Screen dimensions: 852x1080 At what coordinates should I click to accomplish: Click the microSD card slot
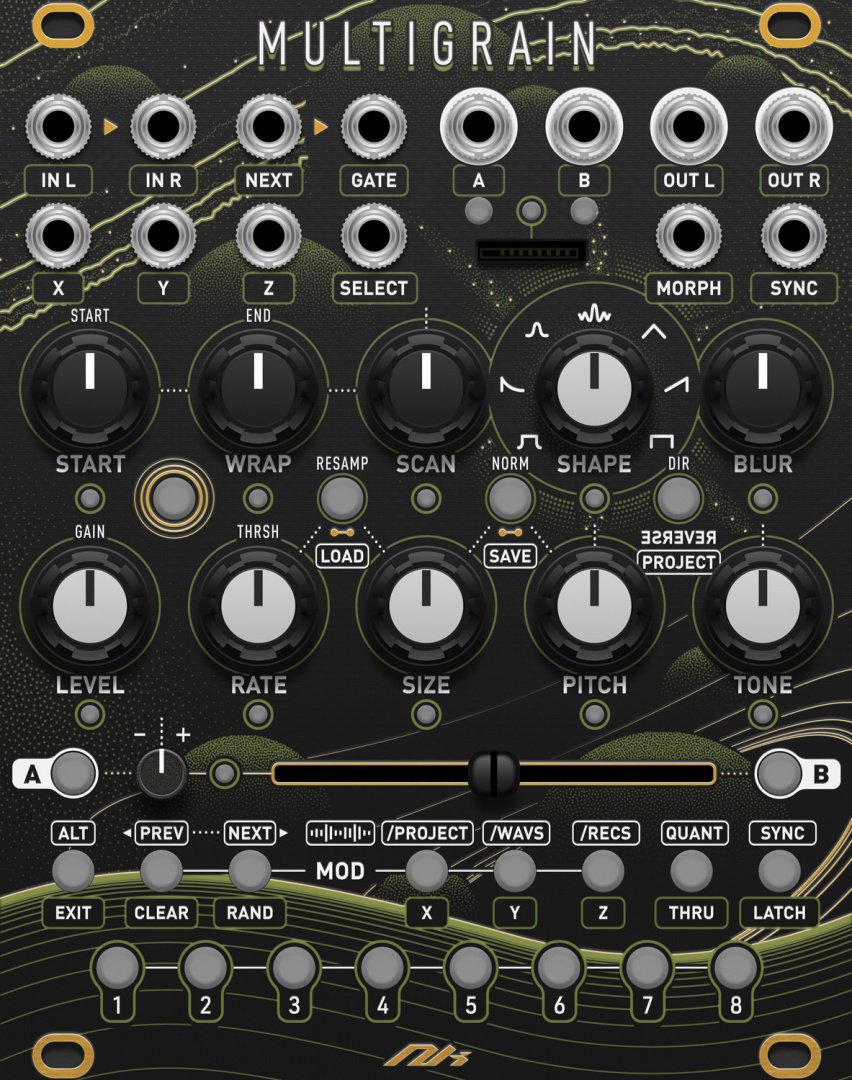pyautogui.click(x=531, y=251)
